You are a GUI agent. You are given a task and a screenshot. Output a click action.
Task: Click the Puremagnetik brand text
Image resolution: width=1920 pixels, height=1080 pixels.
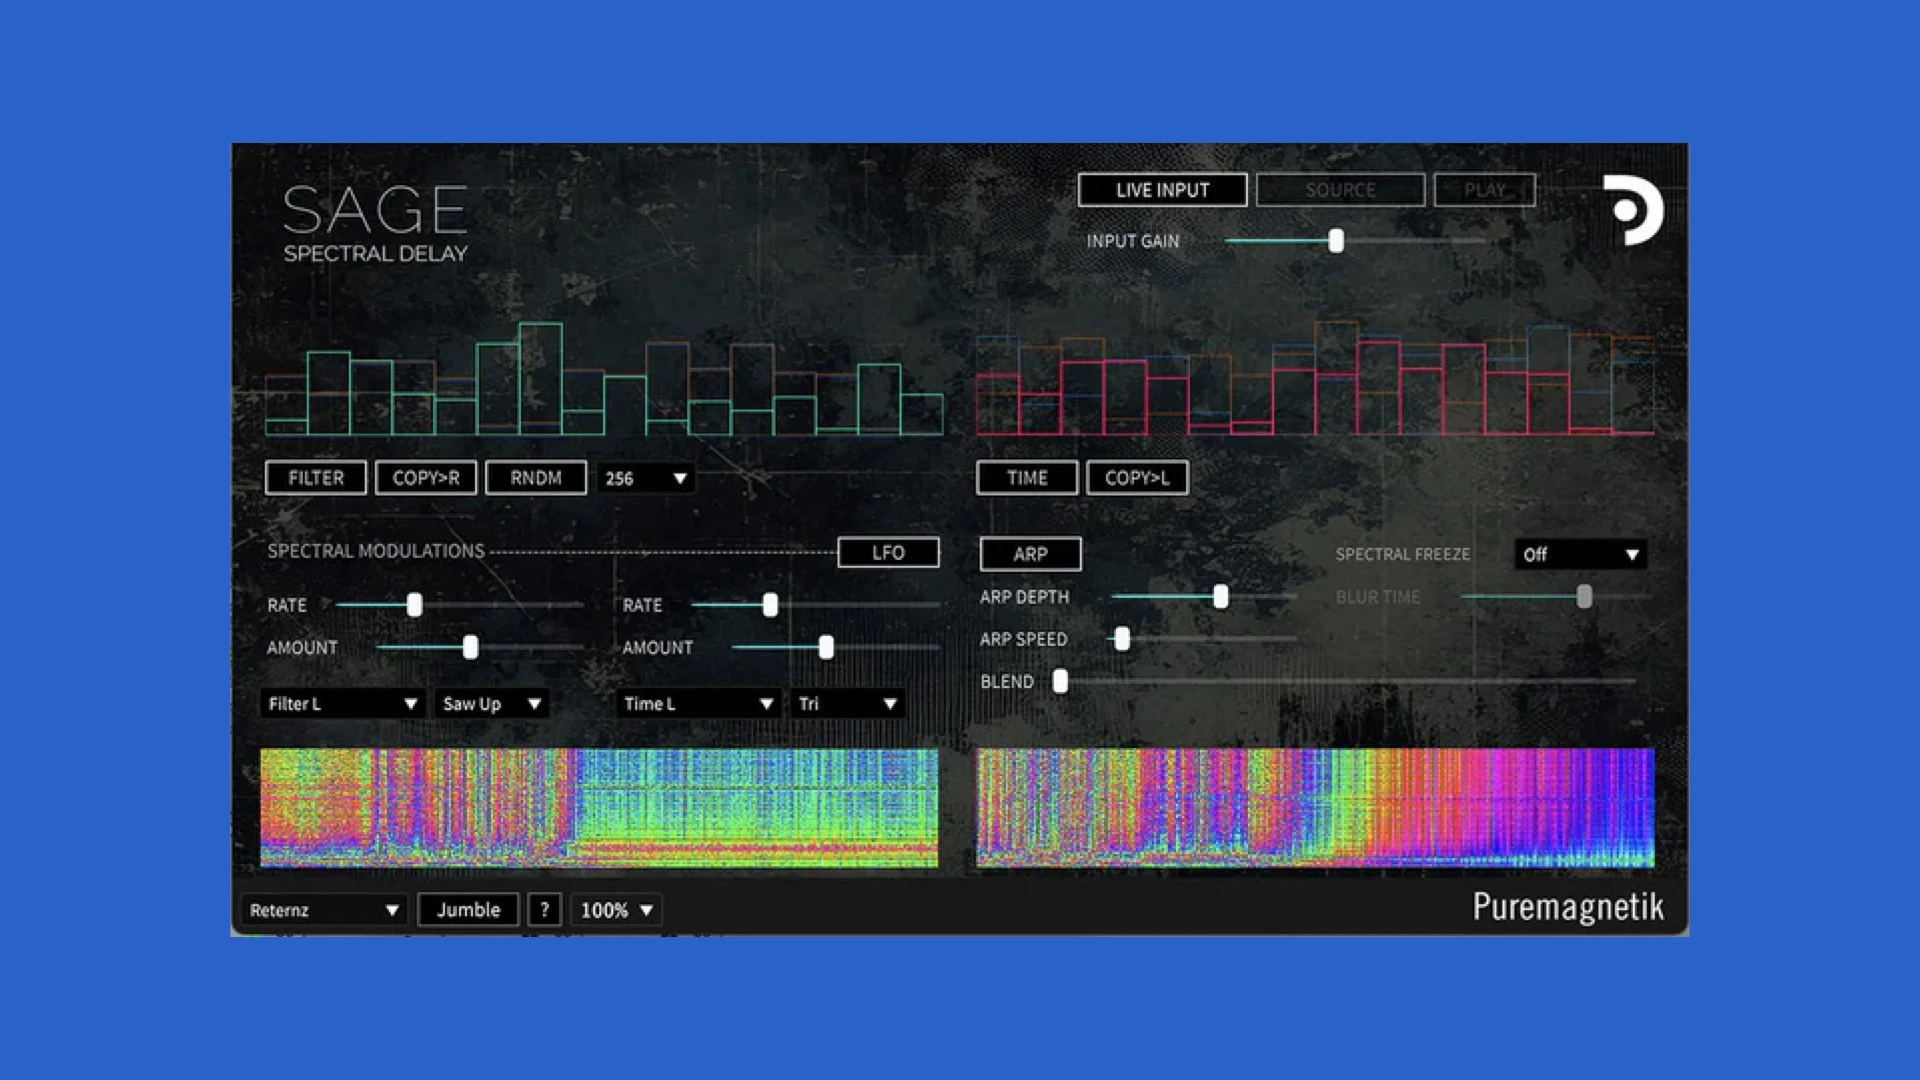point(1568,907)
